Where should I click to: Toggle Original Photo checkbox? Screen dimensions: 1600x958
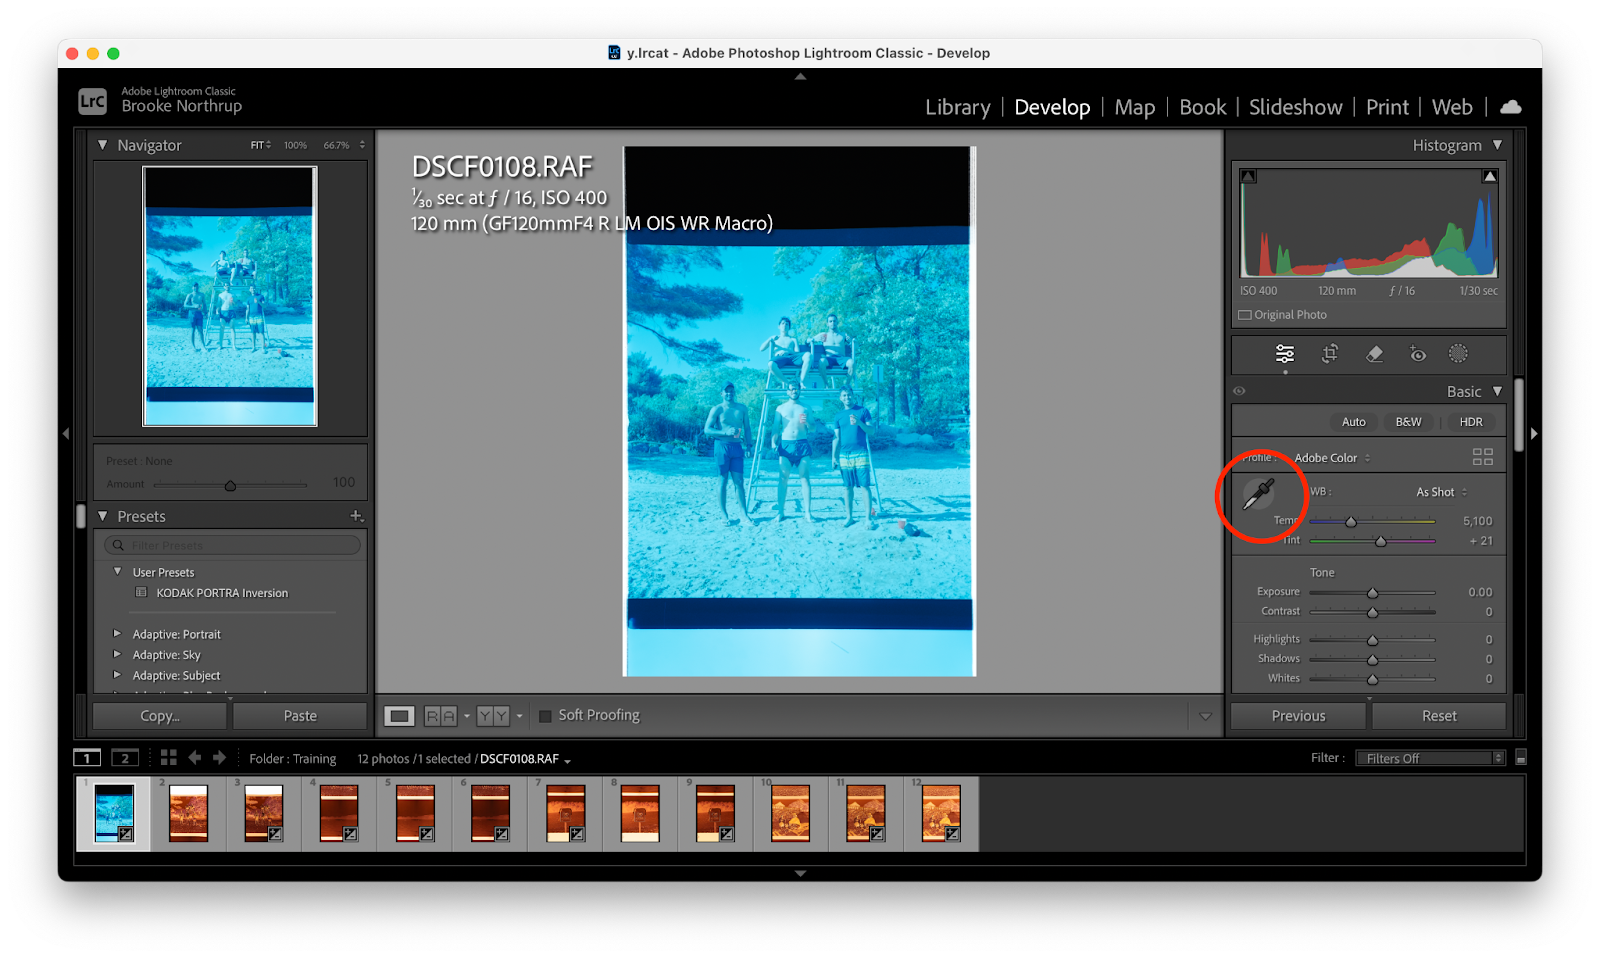click(x=1245, y=315)
